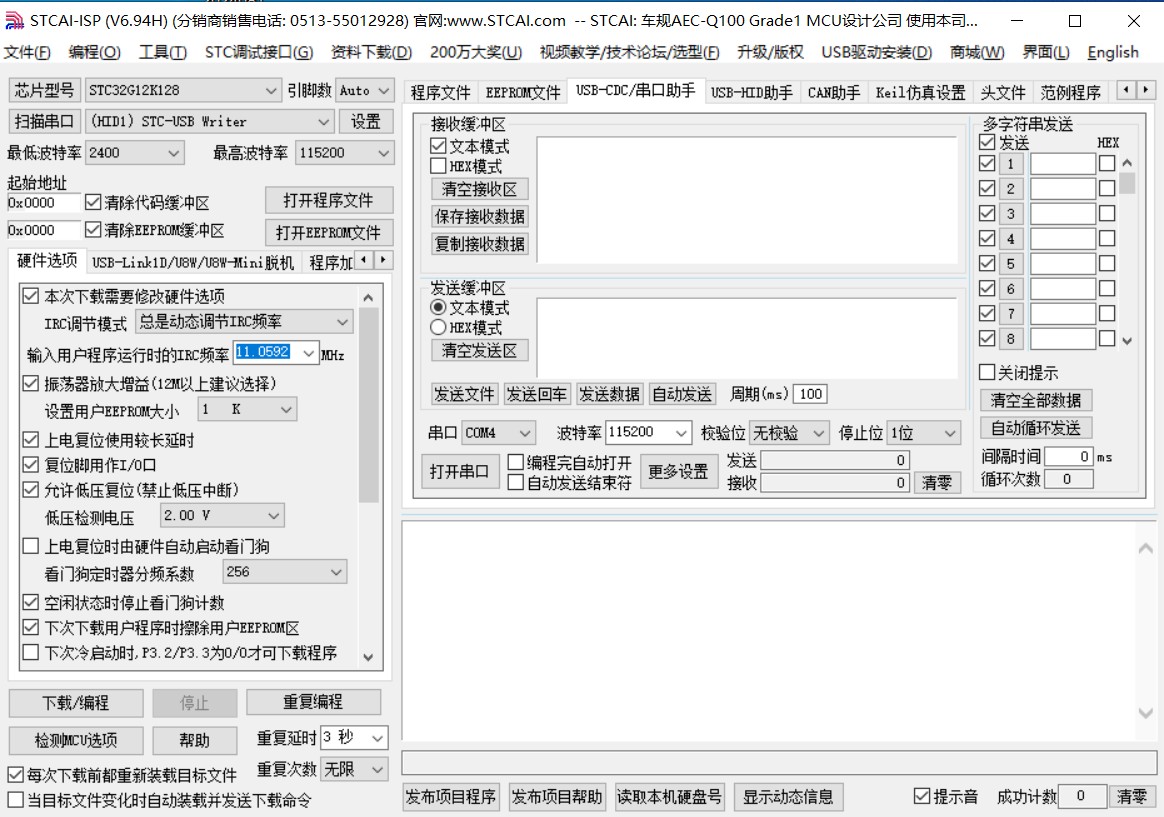
Task: Enable 上电复位时由硬件自动启动看门狗
Action: tap(30, 546)
